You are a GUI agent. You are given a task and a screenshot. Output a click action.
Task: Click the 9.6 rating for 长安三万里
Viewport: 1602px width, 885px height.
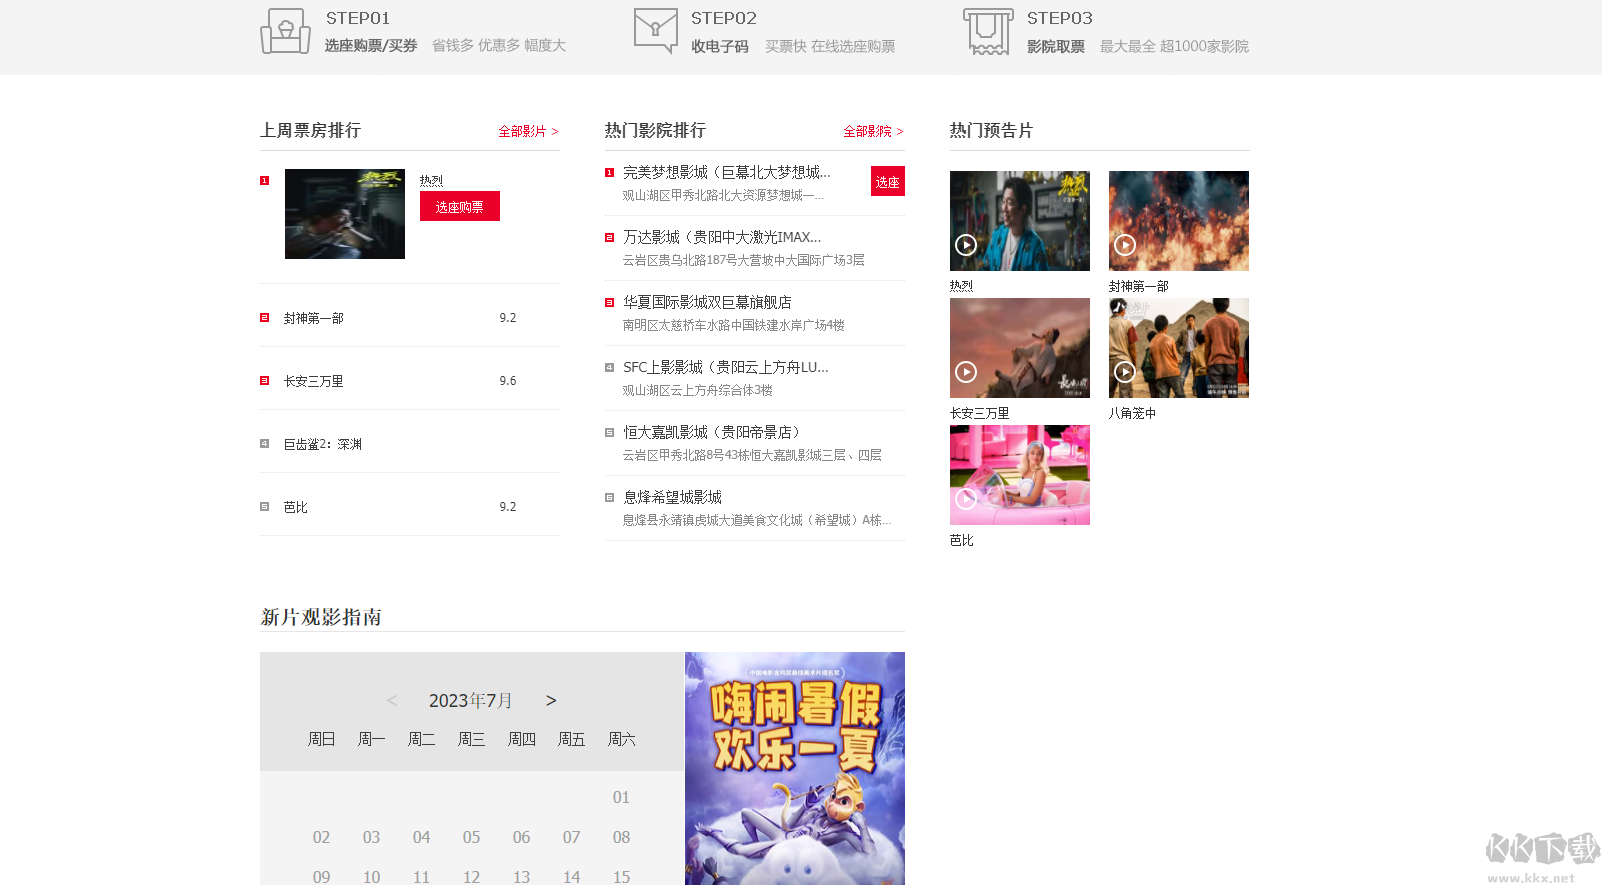(x=508, y=381)
